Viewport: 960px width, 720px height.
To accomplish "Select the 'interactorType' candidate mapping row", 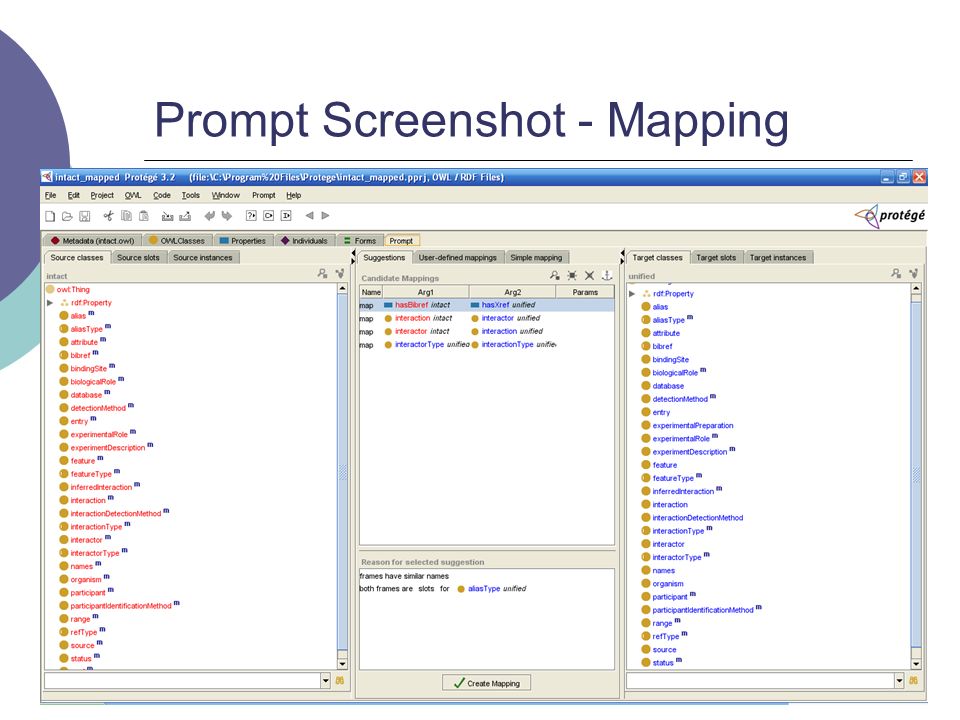I will [x=487, y=345].
